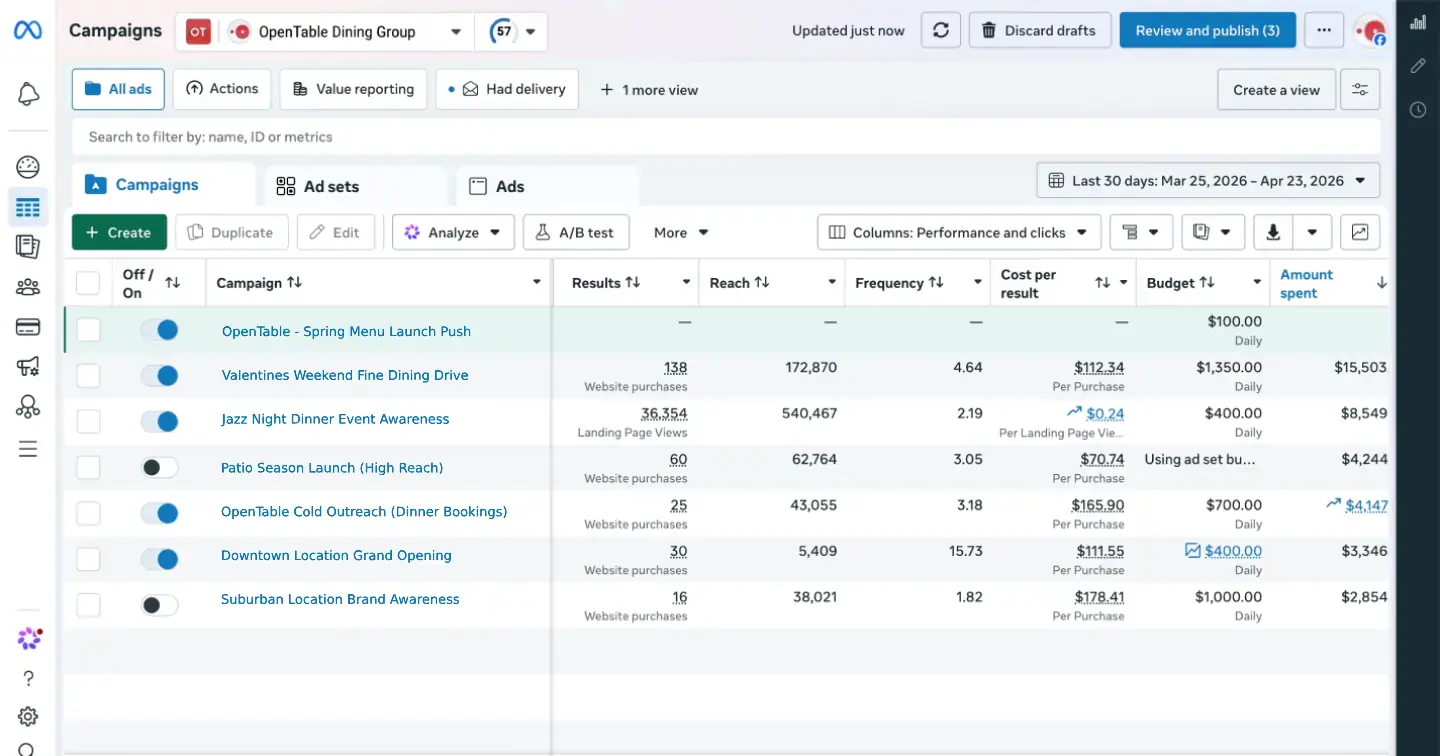Open Downtown Location Grand Opening campaign
Screen dimensions: 1440x756
tap(336, 555)
